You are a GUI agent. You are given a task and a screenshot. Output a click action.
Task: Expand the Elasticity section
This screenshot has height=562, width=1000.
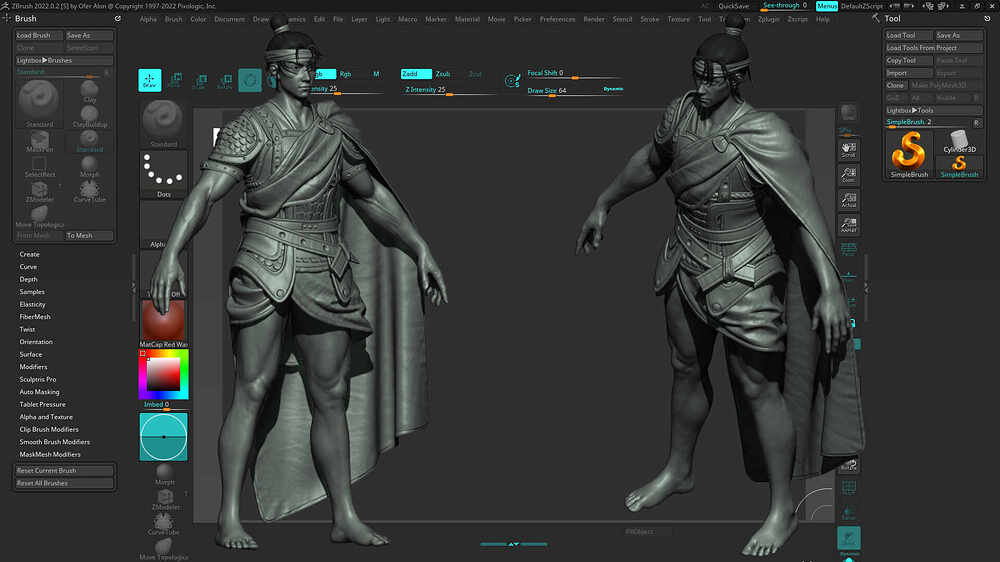click(33, 304)
